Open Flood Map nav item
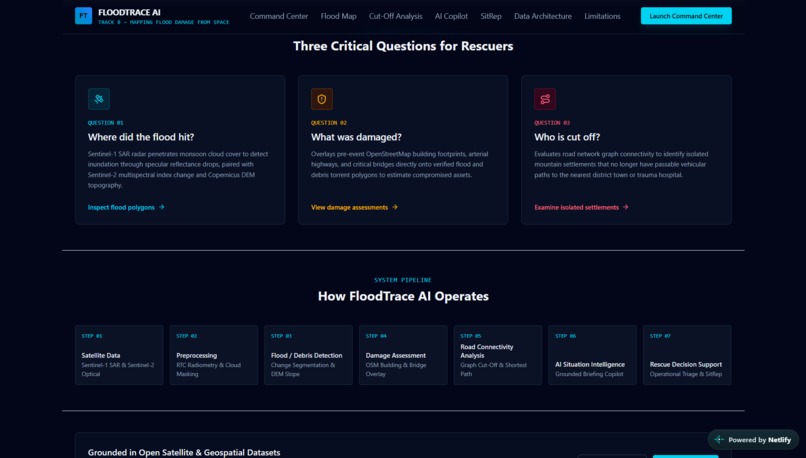This screenshot has height=458, width=806. [x=338, y=16]
